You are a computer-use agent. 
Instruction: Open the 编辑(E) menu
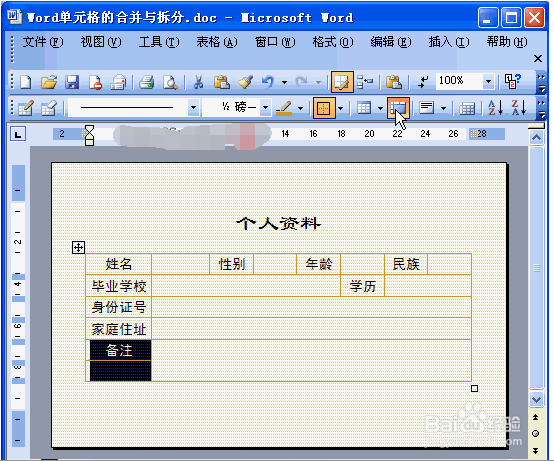(391, 42)
